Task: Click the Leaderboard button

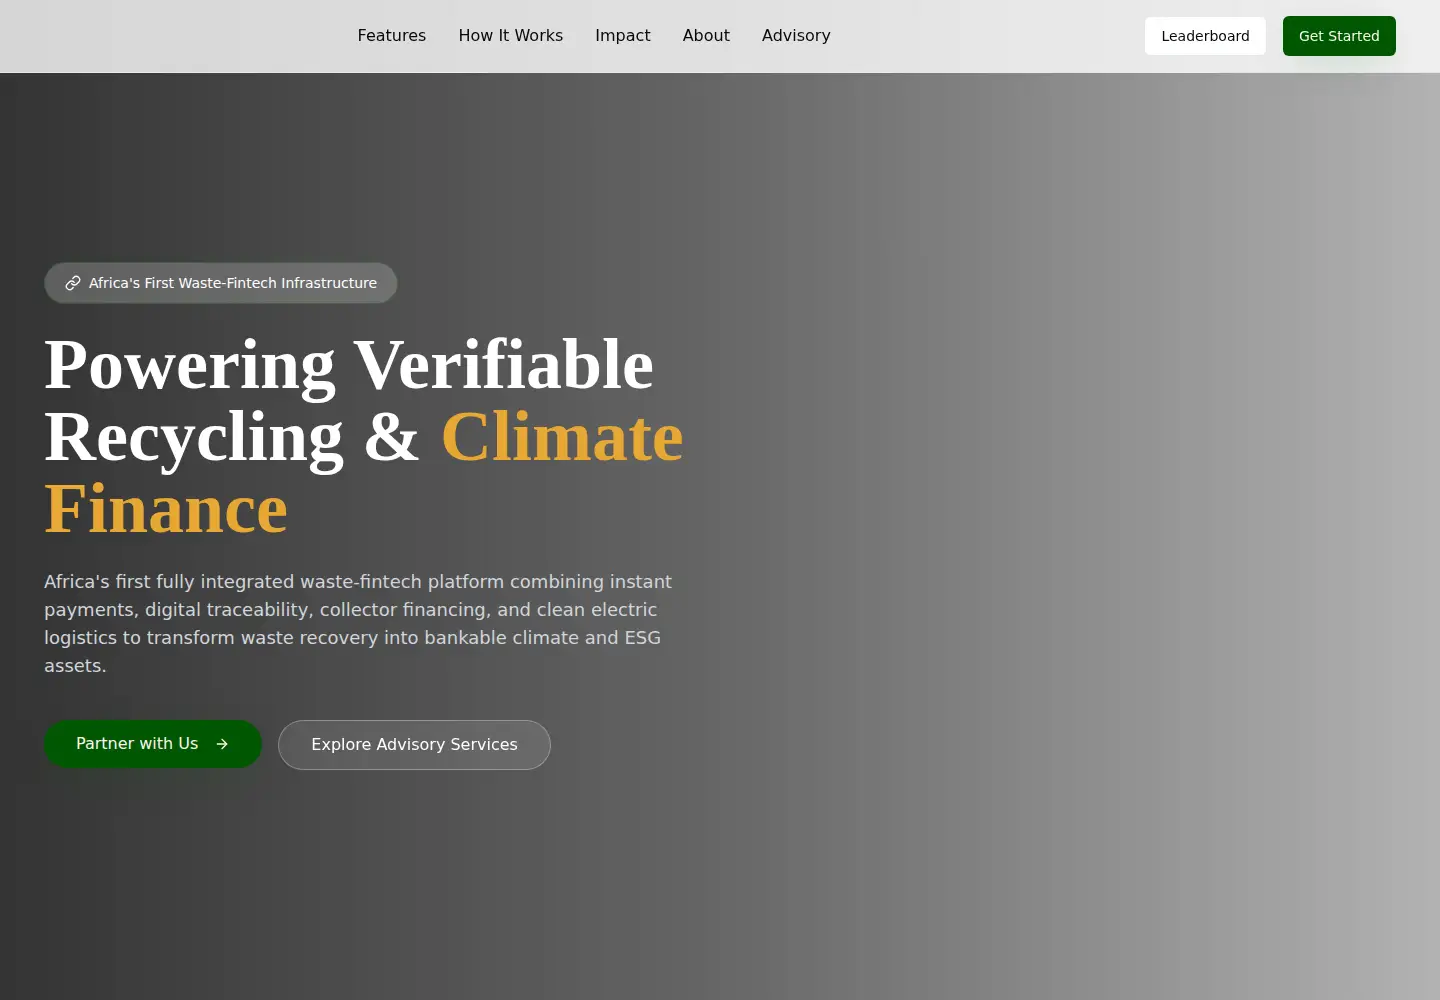Action: pyautogui.click(x=1205, y=36)
